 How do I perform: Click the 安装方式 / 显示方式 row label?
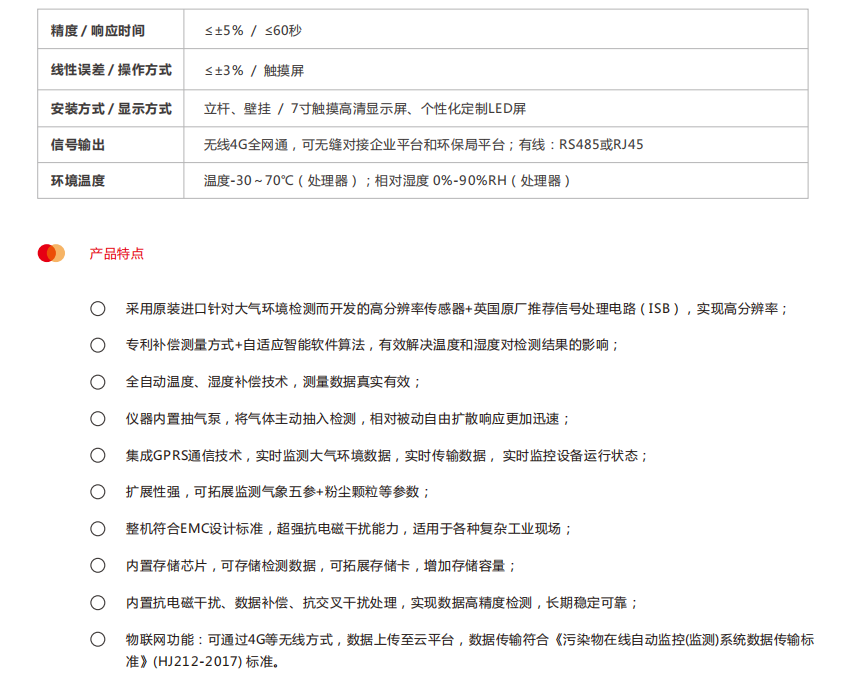(x=111, y=109)
